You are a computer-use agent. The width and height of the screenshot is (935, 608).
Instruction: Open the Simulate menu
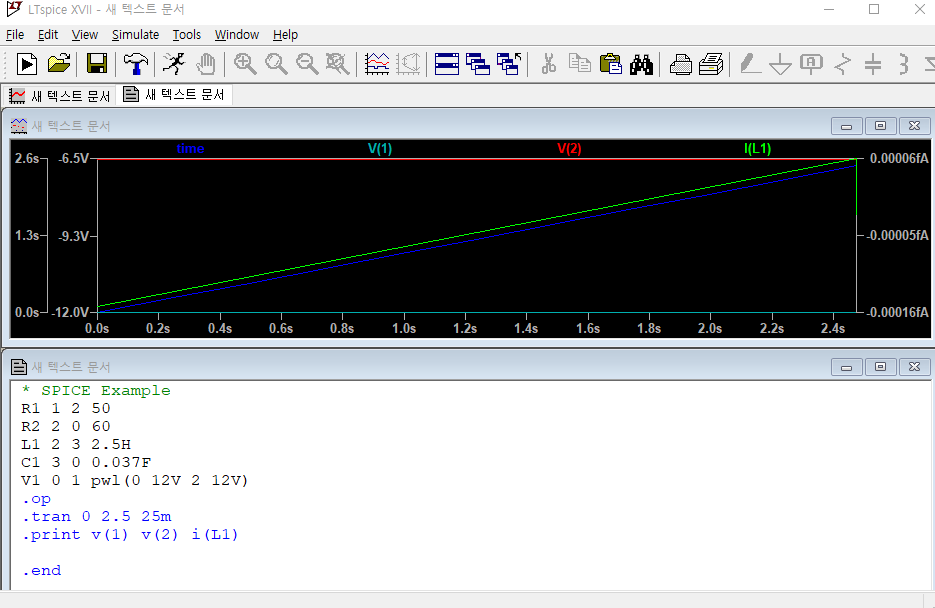(135, 34)
